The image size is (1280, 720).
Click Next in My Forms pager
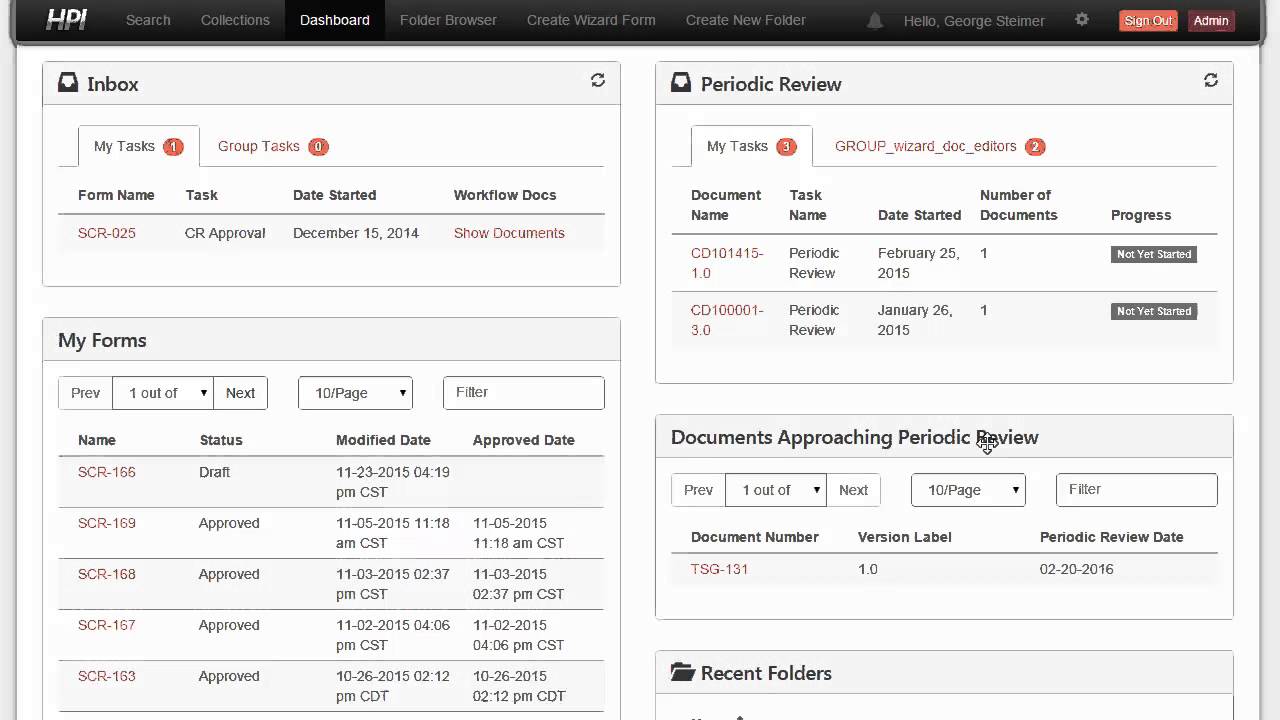click(240, 393)
